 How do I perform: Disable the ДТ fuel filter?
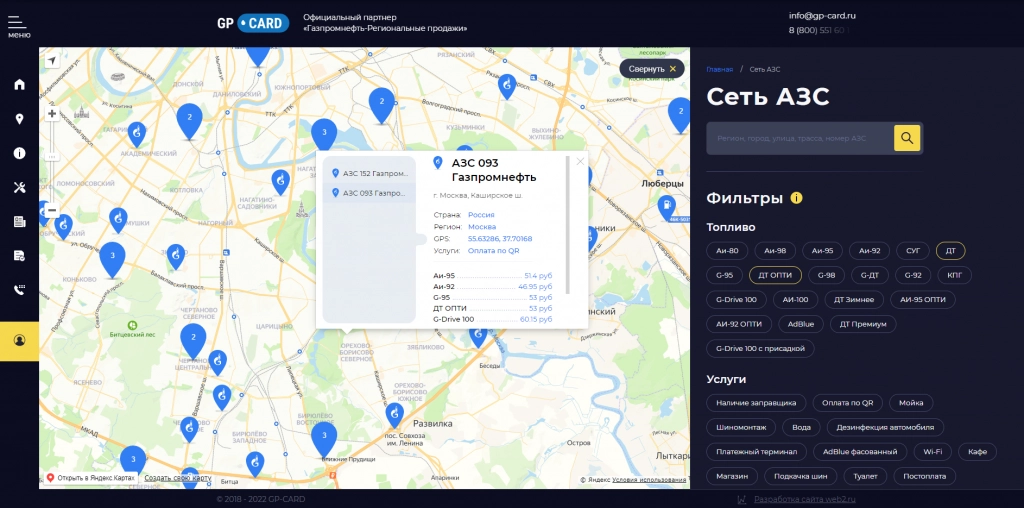[950, 251]
